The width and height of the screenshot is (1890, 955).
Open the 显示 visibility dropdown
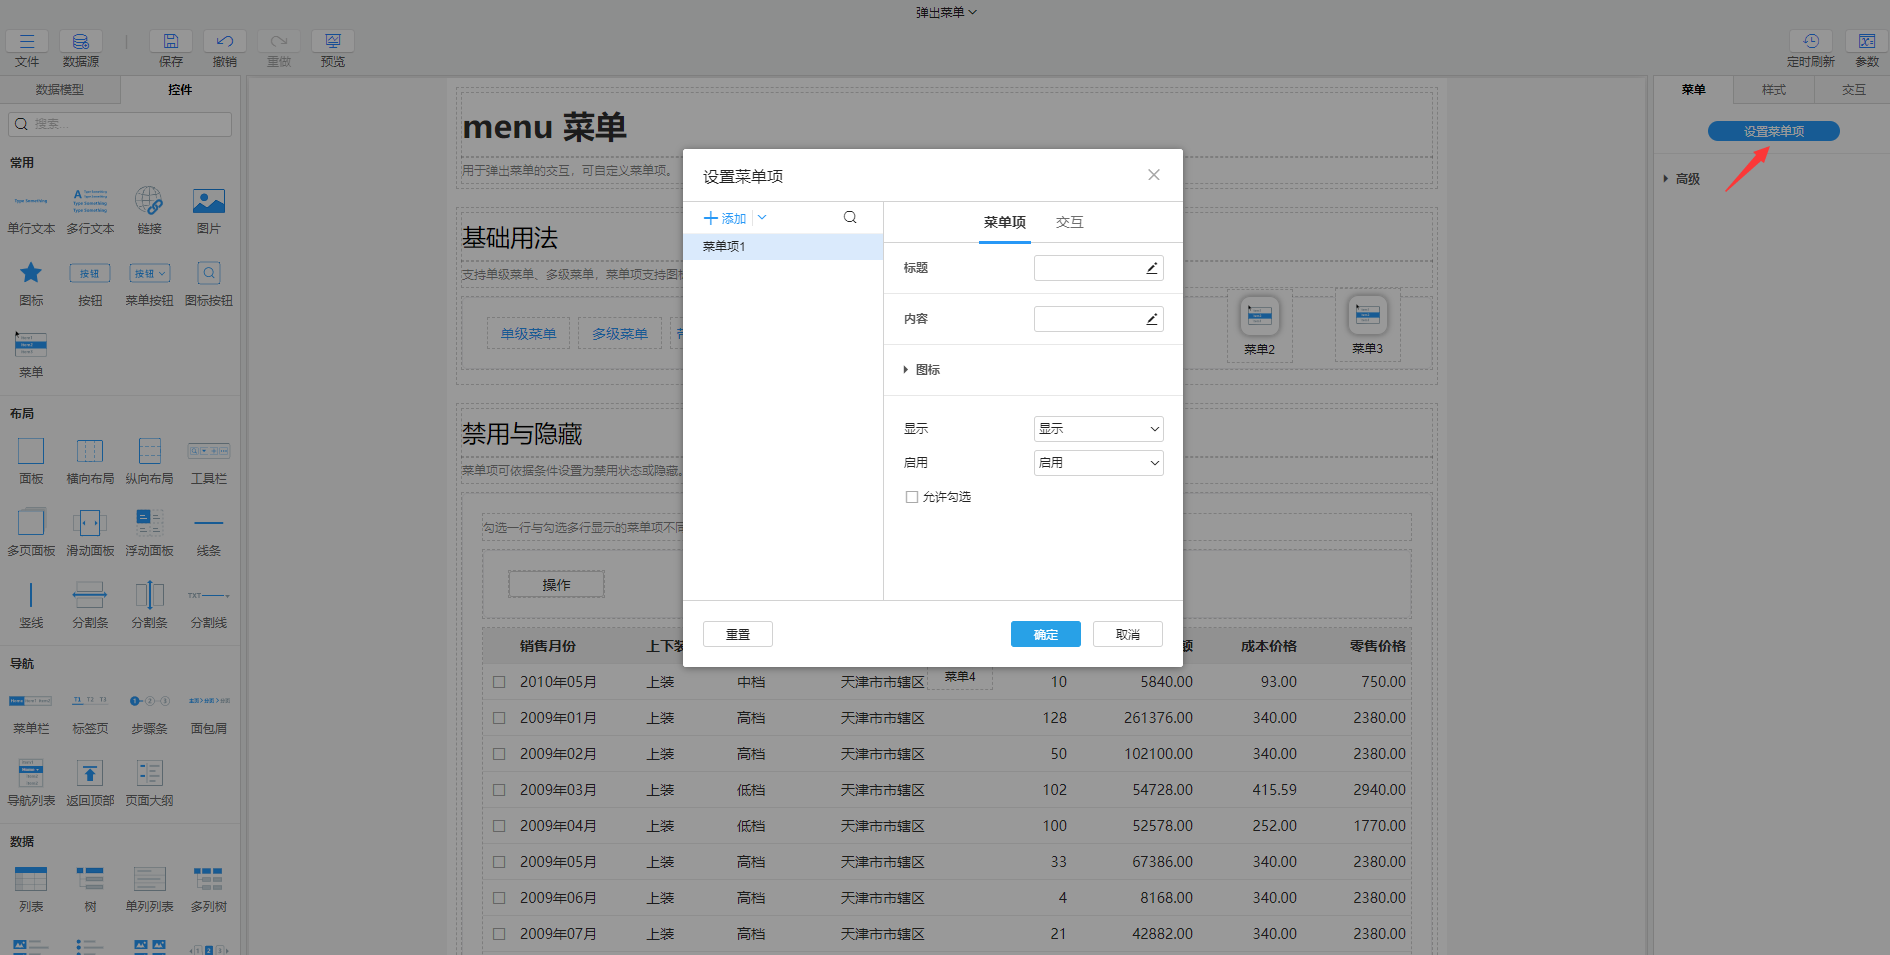click(1098, 429)
